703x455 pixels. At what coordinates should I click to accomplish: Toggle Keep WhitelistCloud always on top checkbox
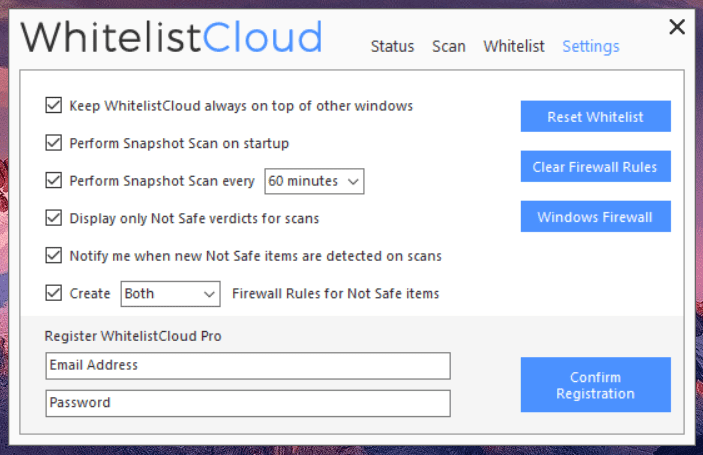(54, 105)
